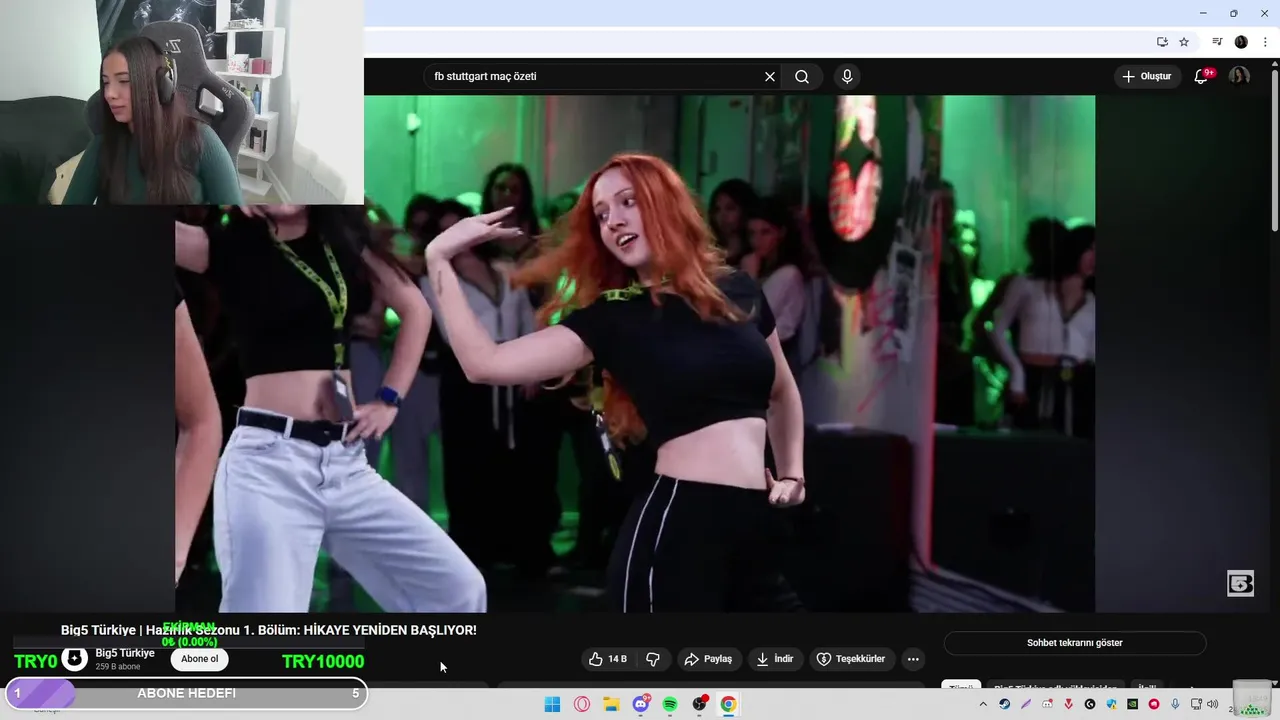Viewport: 1280px width, 720px height.
Task: Share the video via Paylaş
Action: pyautogui.click(x=708, y=659)
